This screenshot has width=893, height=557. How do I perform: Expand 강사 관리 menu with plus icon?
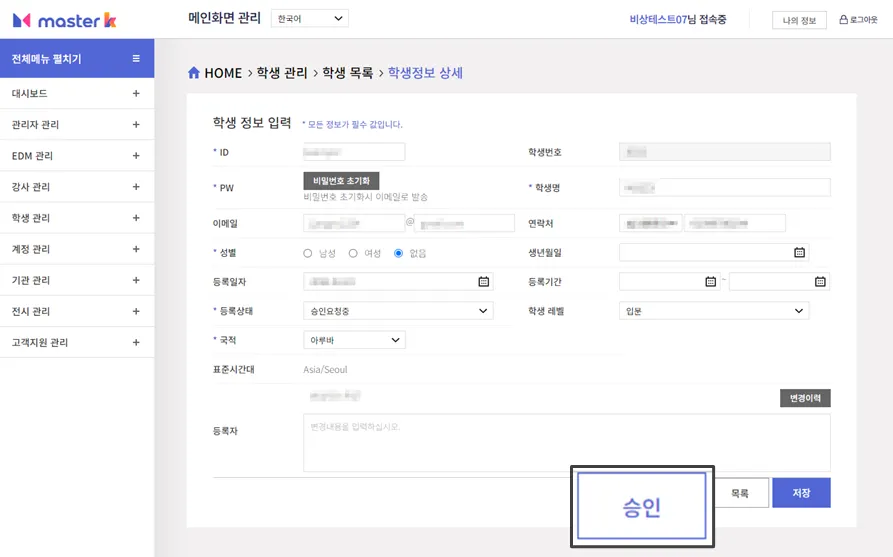(136, 187)
